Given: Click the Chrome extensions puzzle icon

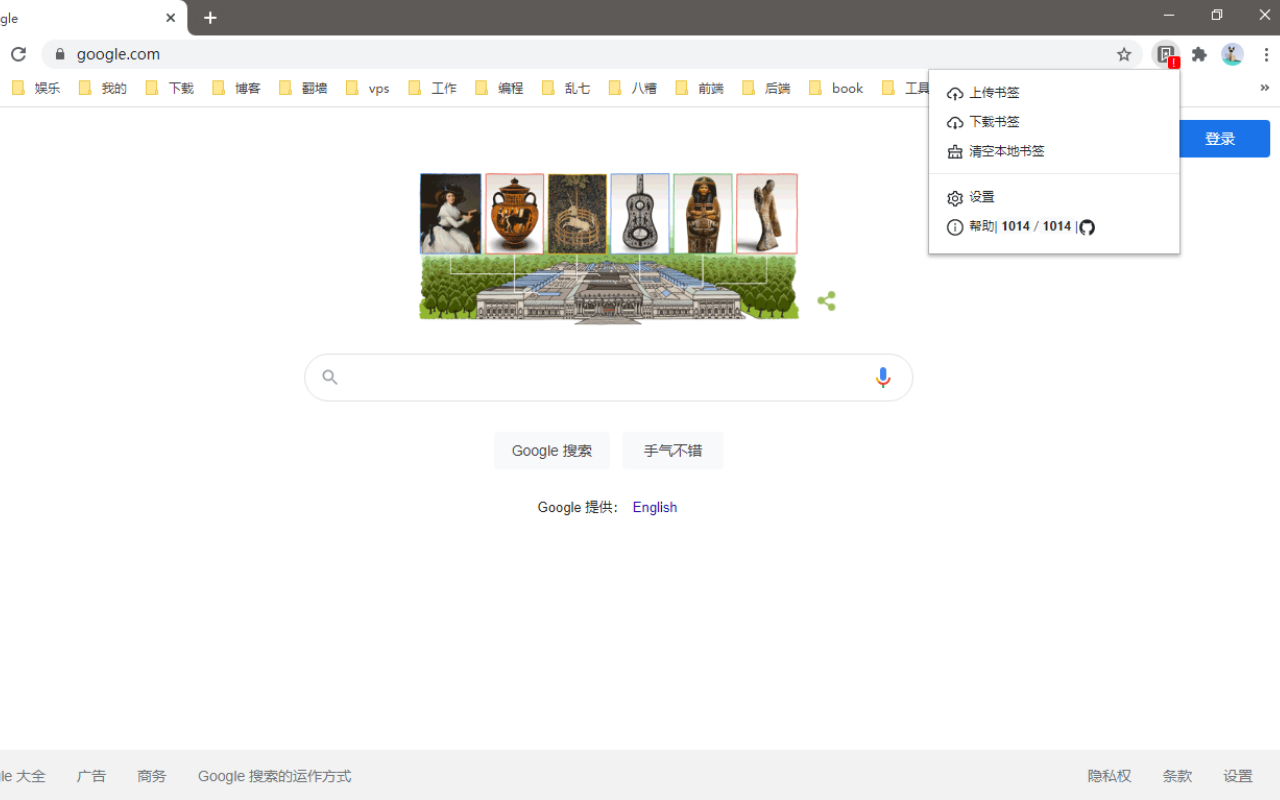Looking at the screenshot, I should 1198,54.
